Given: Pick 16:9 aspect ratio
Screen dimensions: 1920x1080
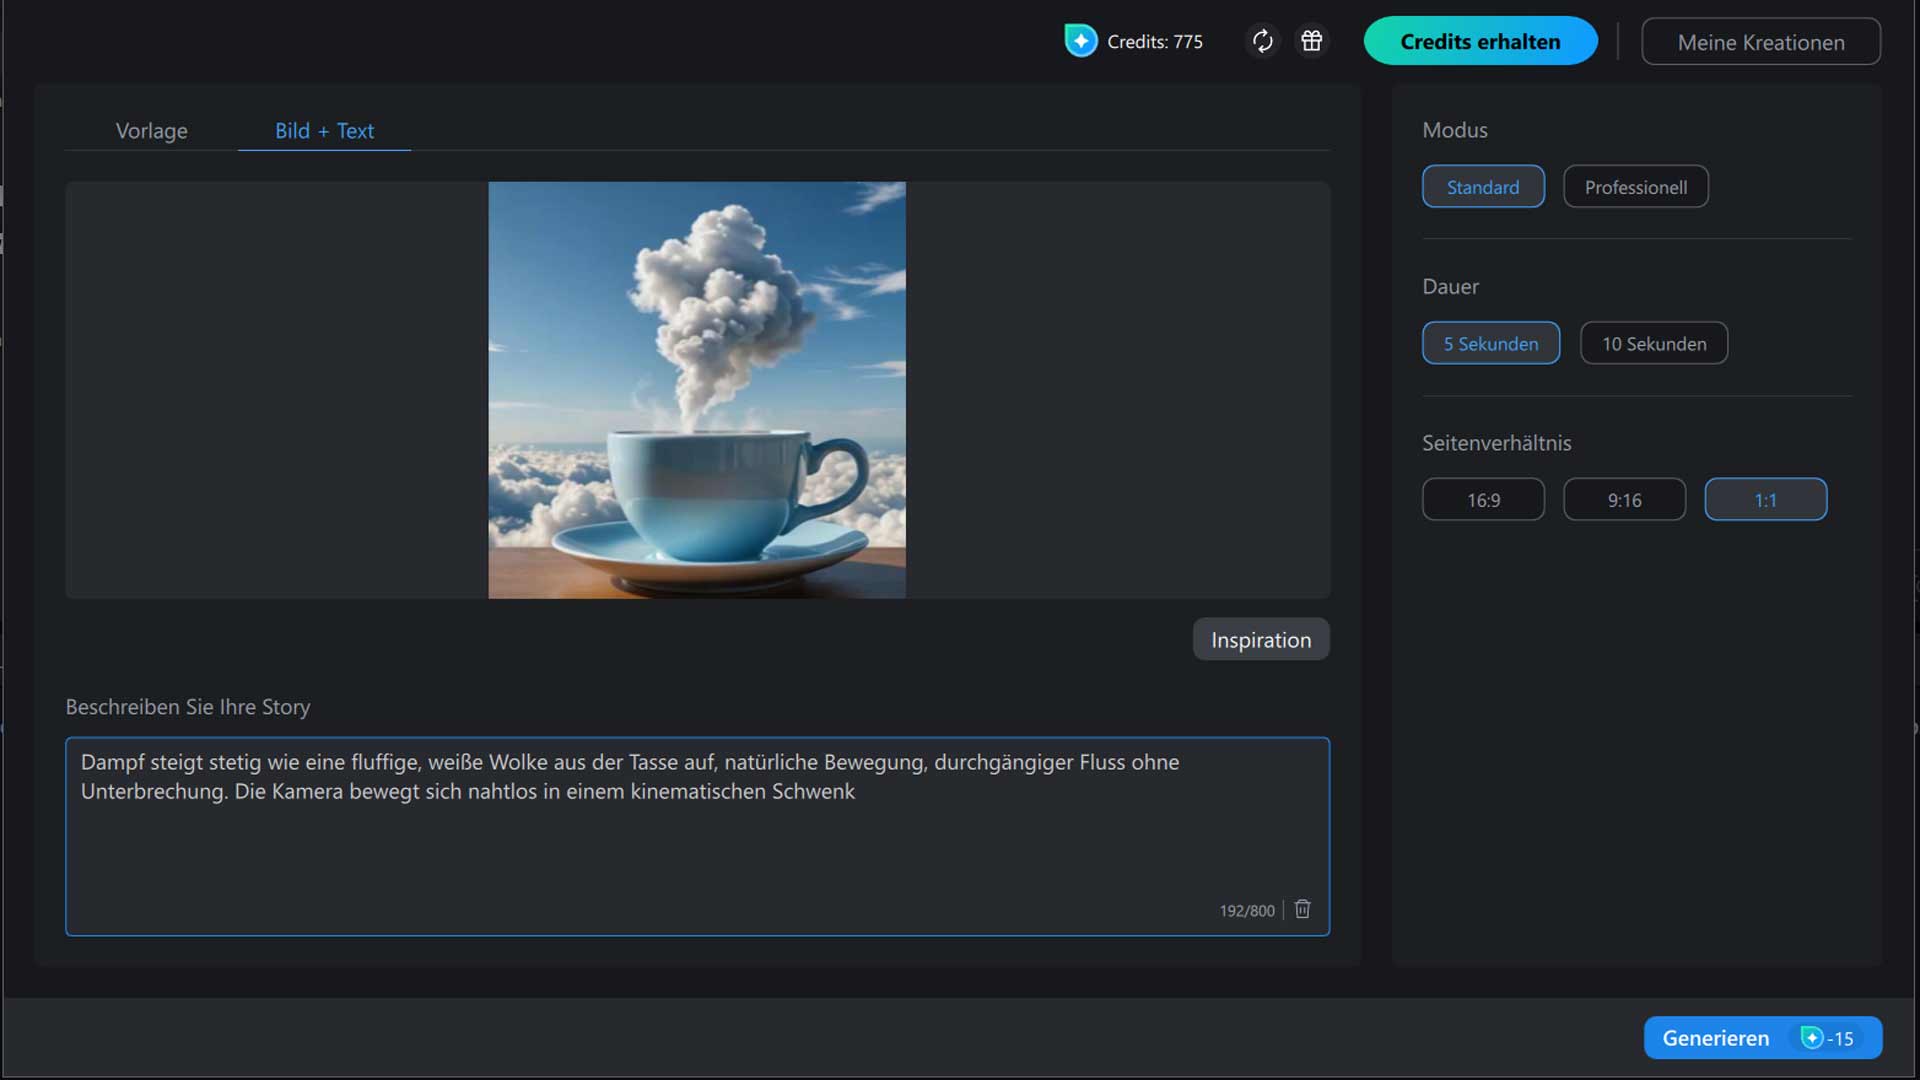Looking at the screenshot, I should [1483, 500].
